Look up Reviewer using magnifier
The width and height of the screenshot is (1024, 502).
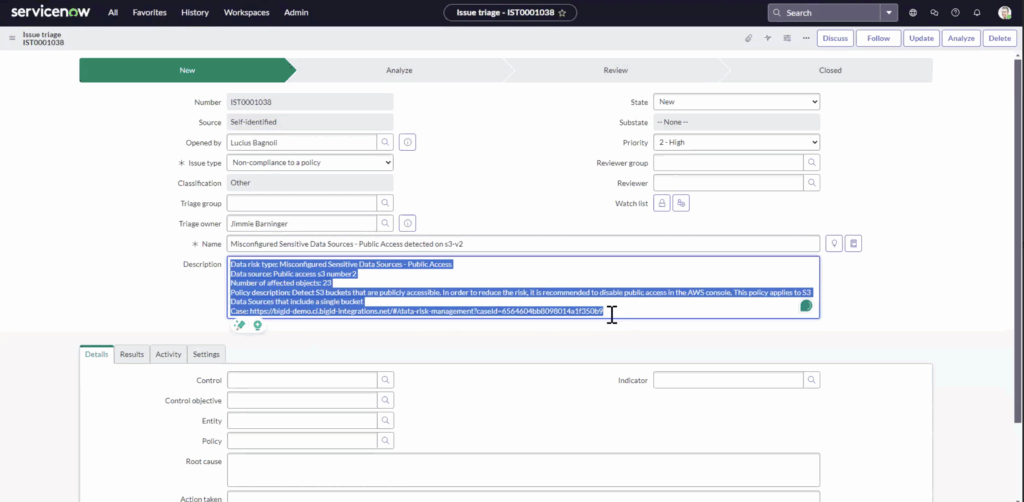click(x=812, y=183)
